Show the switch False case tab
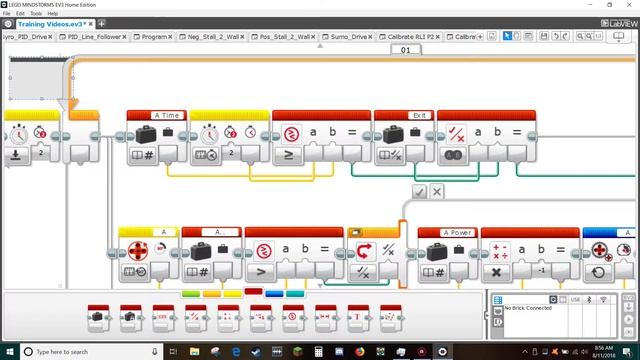 pyautogui.click(x=437, y=191)
